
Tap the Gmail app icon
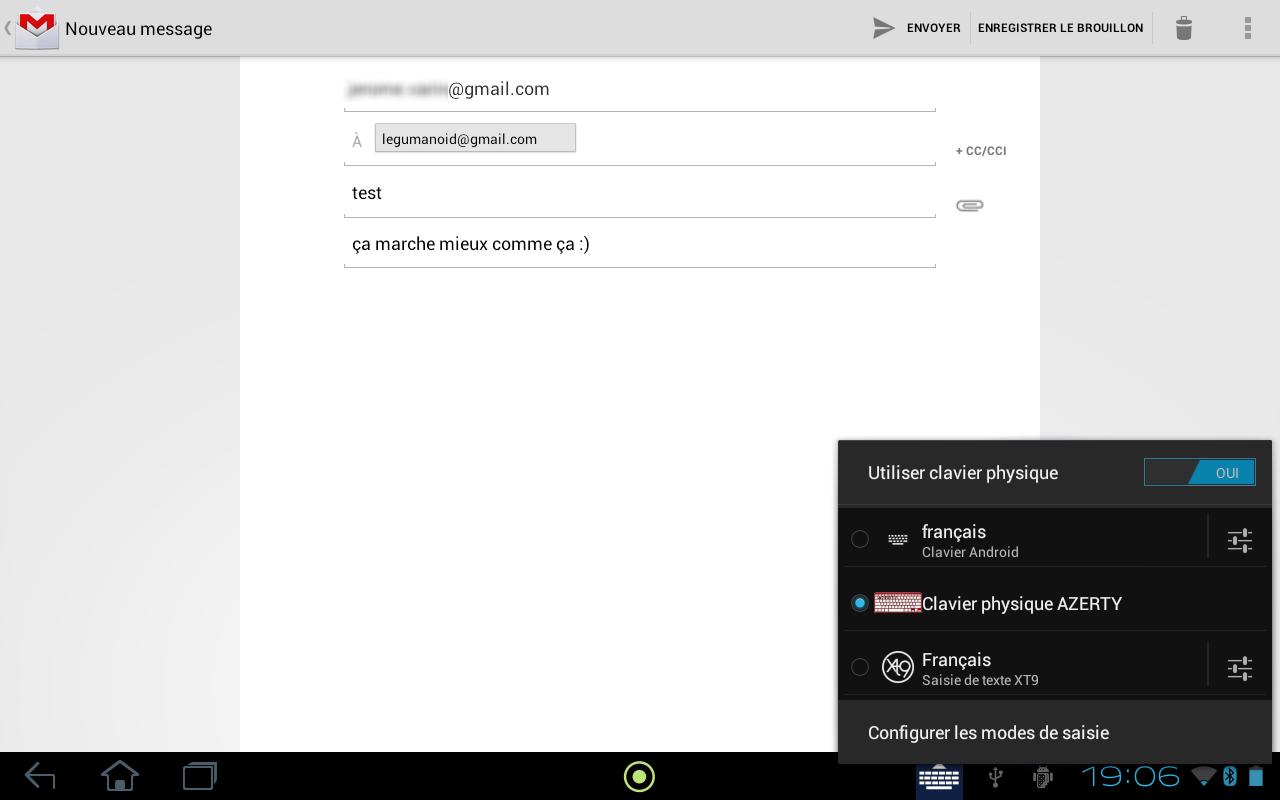[x=37, y=28]
